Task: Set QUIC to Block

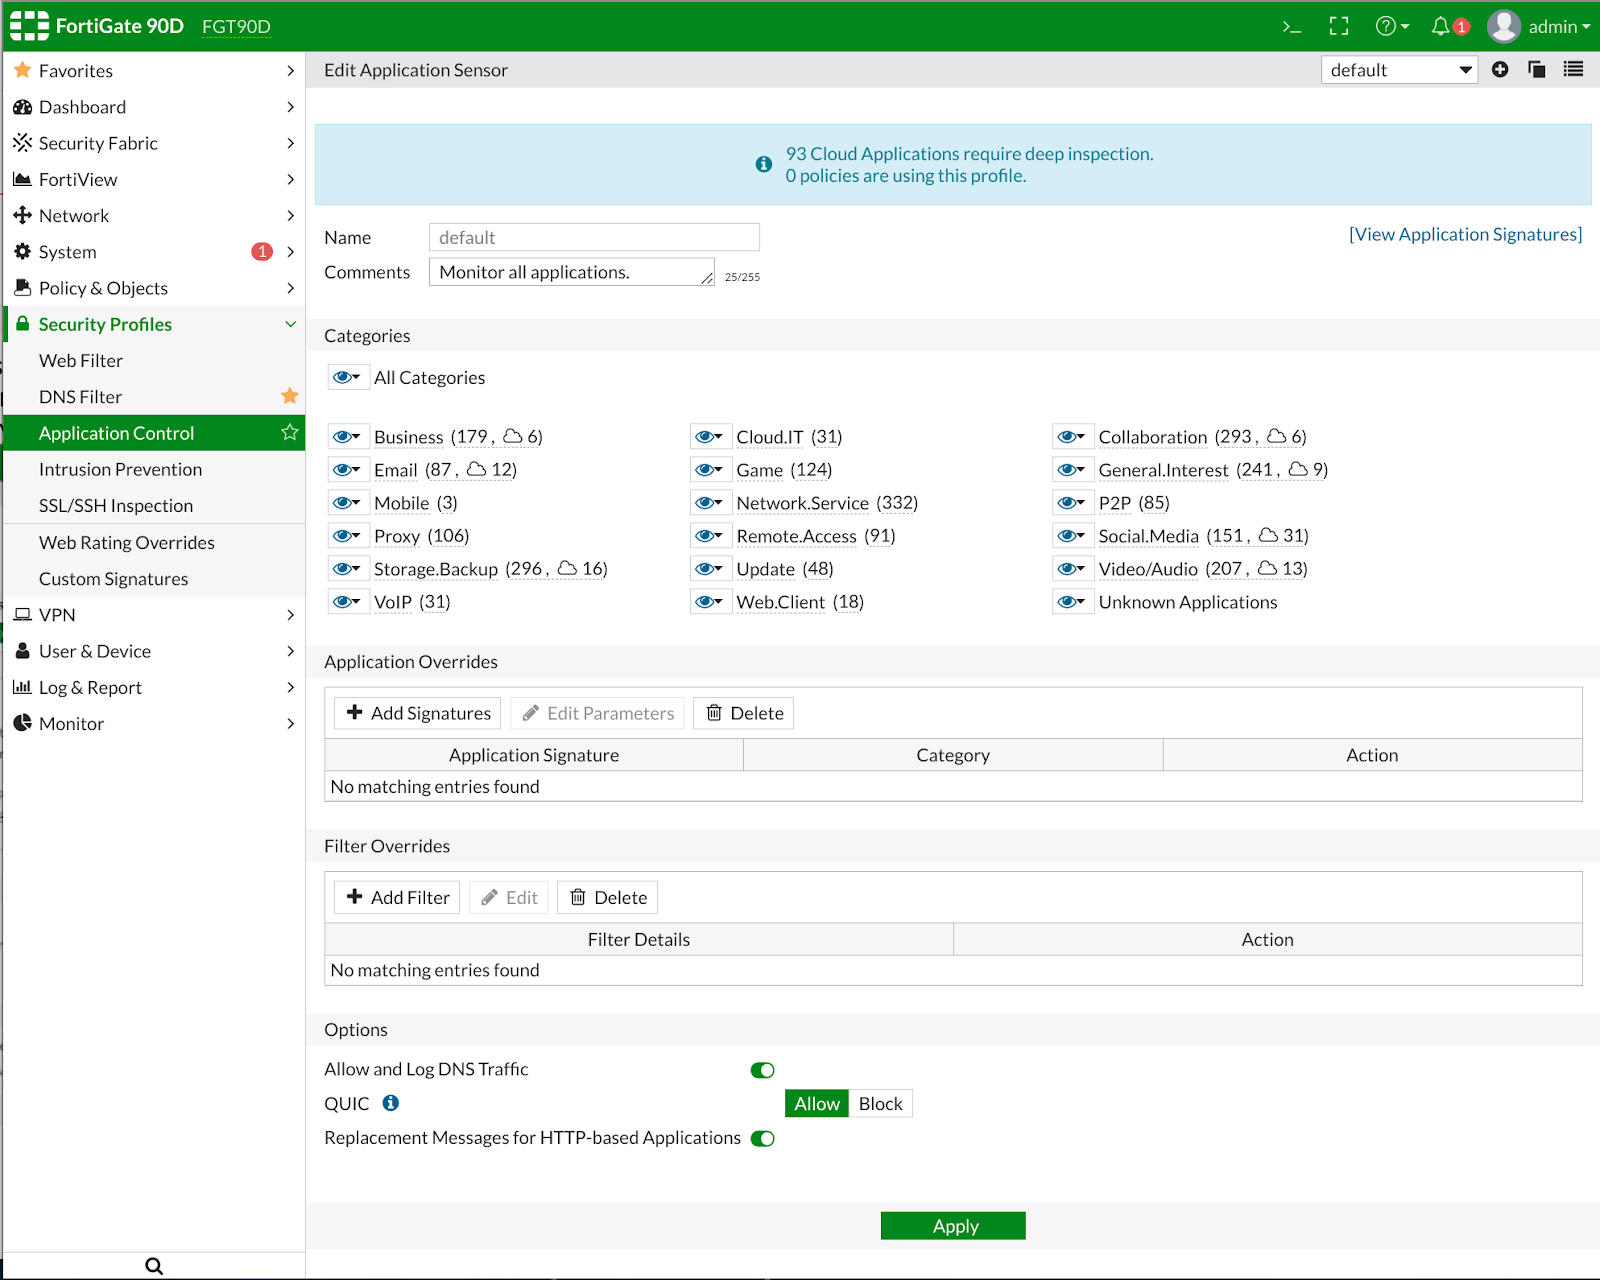Action: pyautogui.click(x=880, y=1103)
